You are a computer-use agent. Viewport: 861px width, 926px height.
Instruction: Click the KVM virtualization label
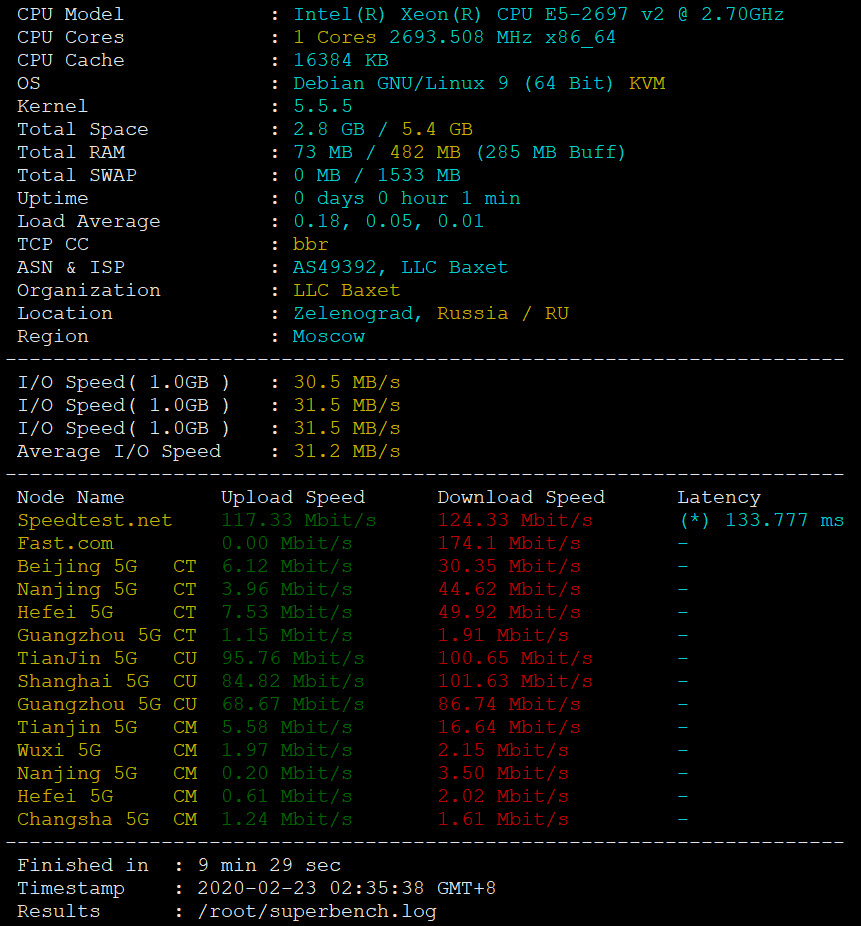point(647,83)
